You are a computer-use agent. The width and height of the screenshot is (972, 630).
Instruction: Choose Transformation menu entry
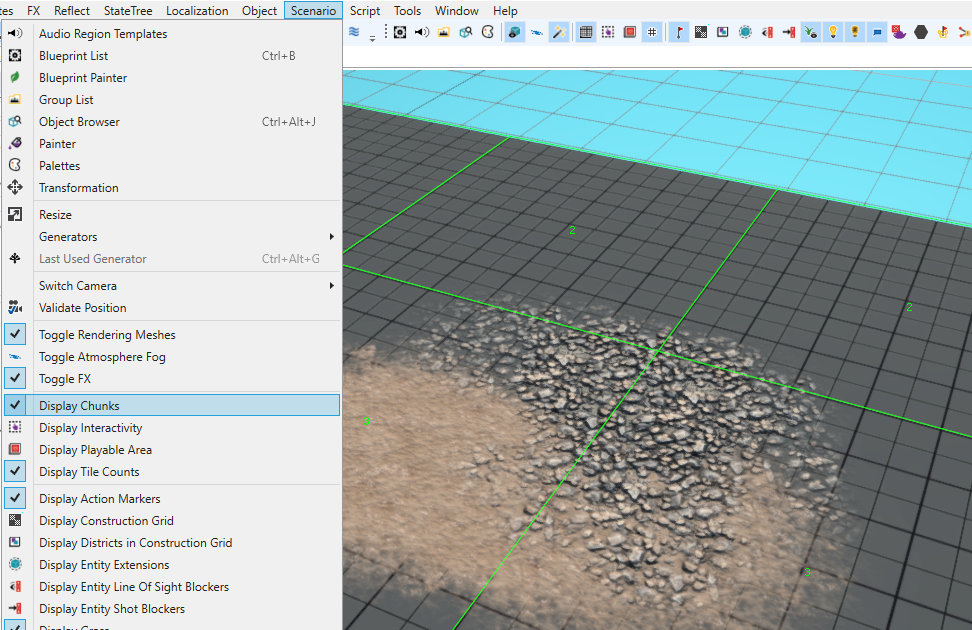coord(172,188)
